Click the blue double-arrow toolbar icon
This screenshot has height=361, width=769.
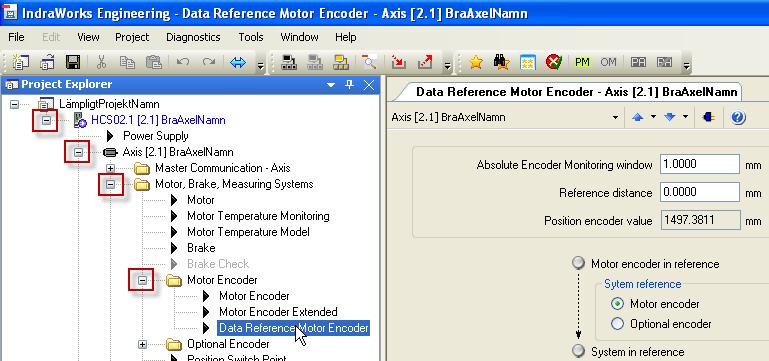click(238, 62)
